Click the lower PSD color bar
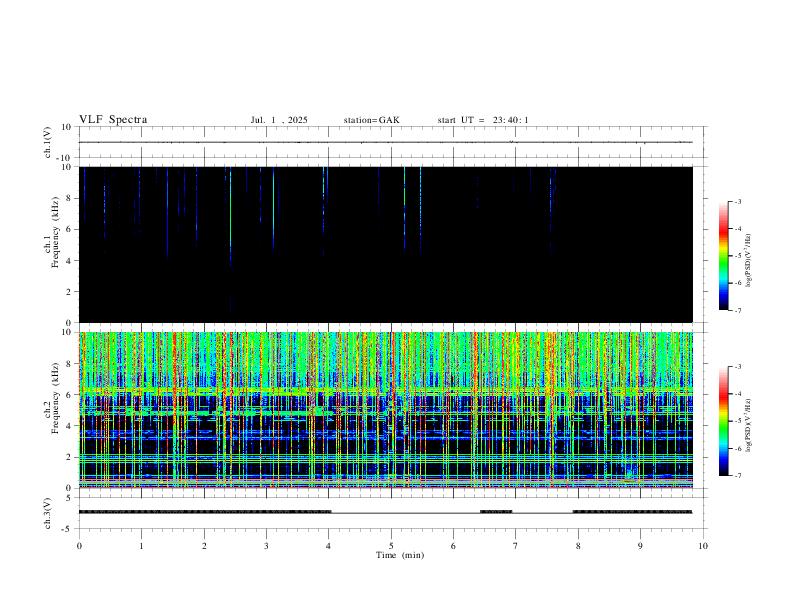Screen dimensions: 792x612 pyautogui.click(x=723, y=421)
